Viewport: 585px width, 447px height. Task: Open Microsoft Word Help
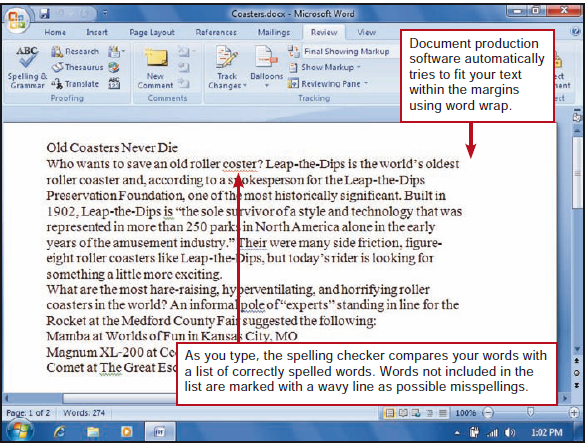pos(576,32)
